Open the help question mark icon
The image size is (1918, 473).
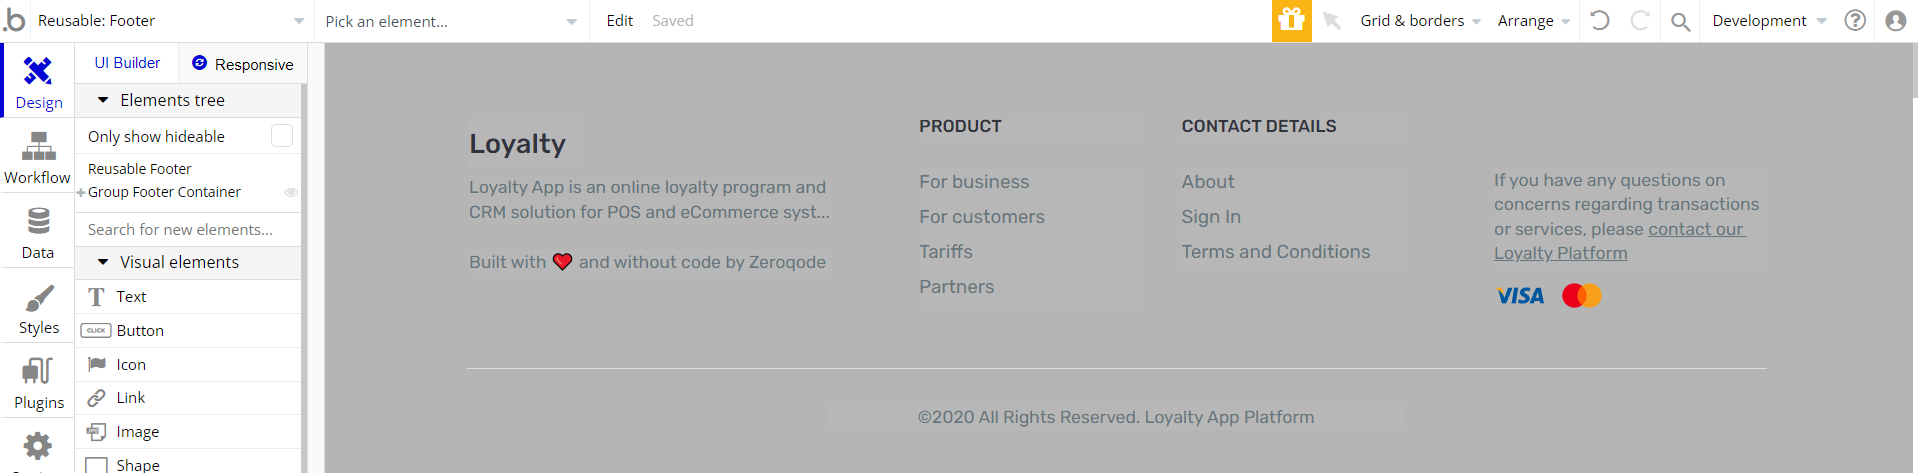click(1855, 20)
